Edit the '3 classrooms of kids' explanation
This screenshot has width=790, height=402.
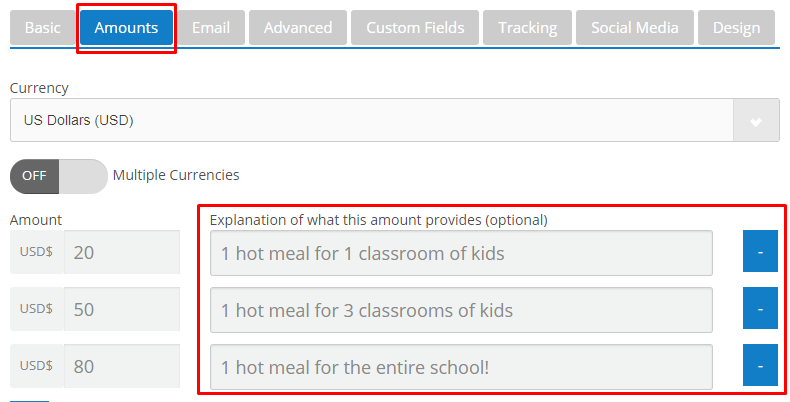461,310
